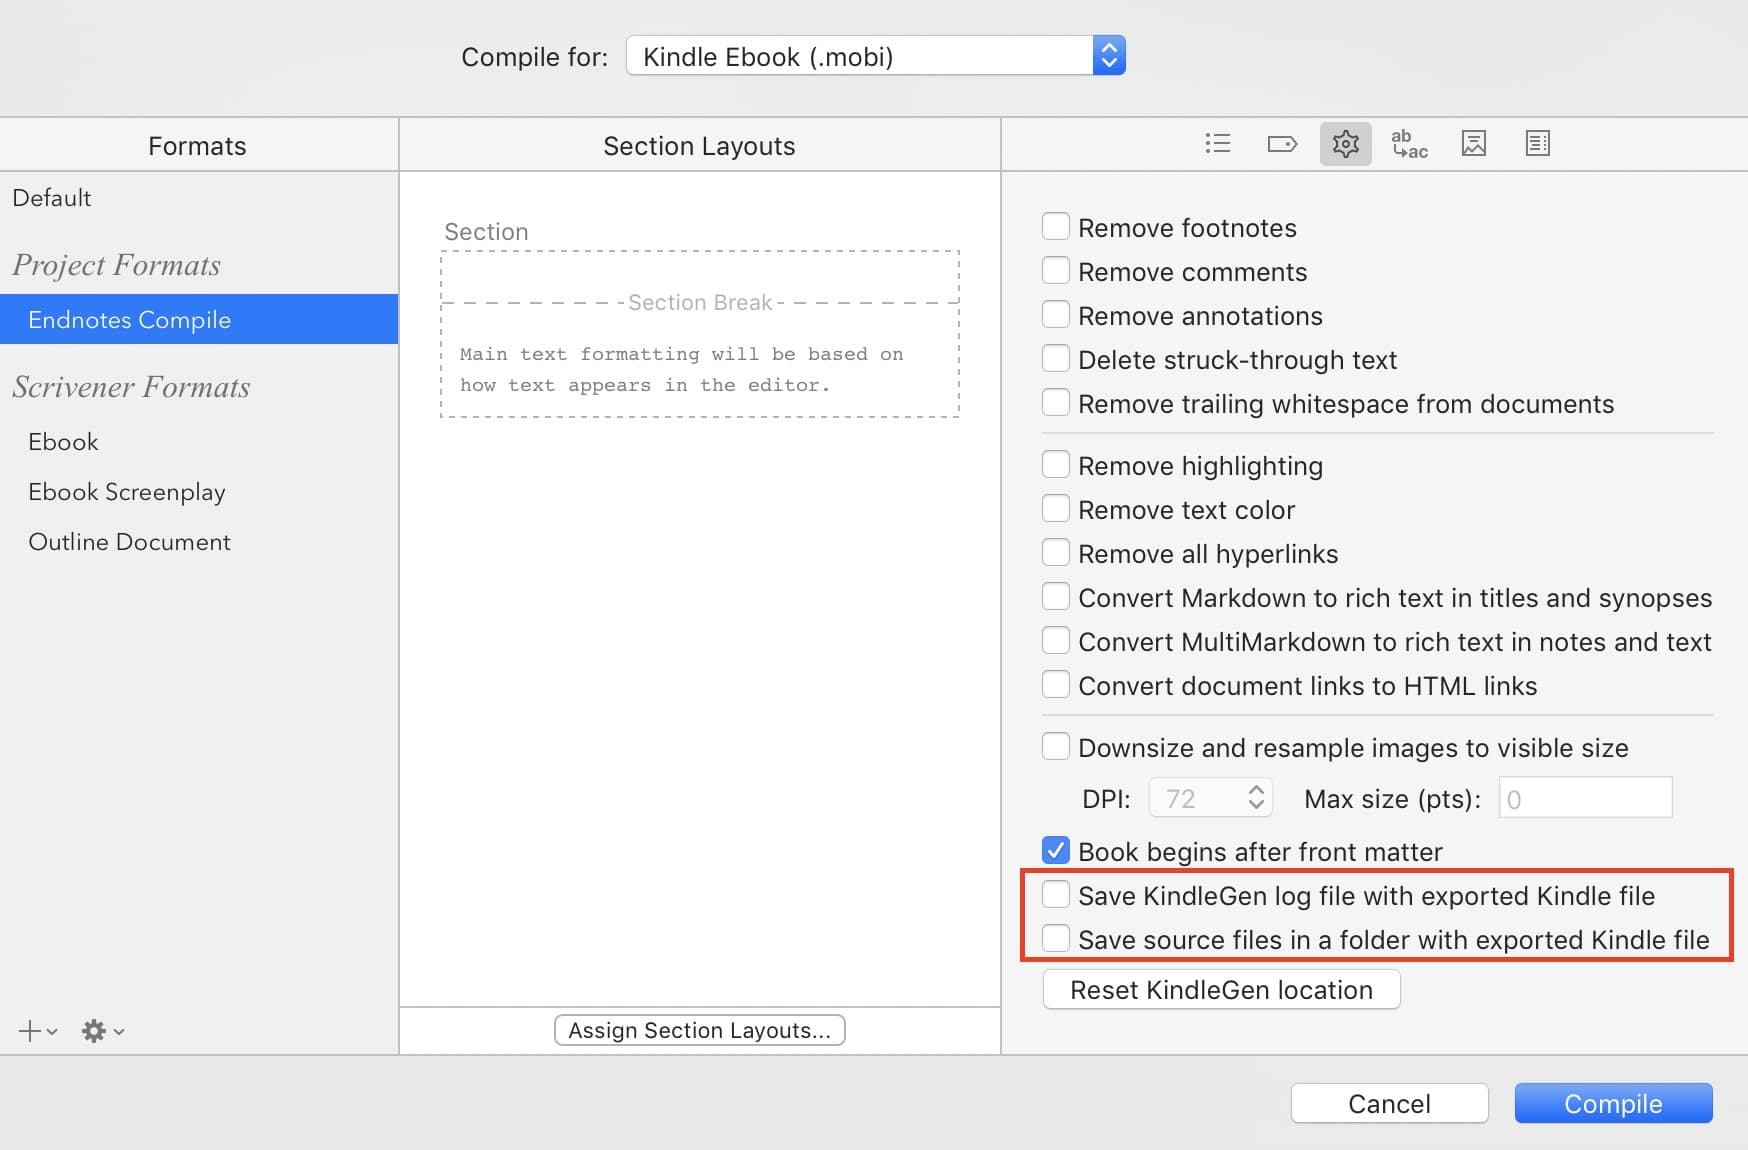Select the Section layout preview box
Image resolution: width=1748 pixels, height=1150 pixels.
[x=700, y=334]
